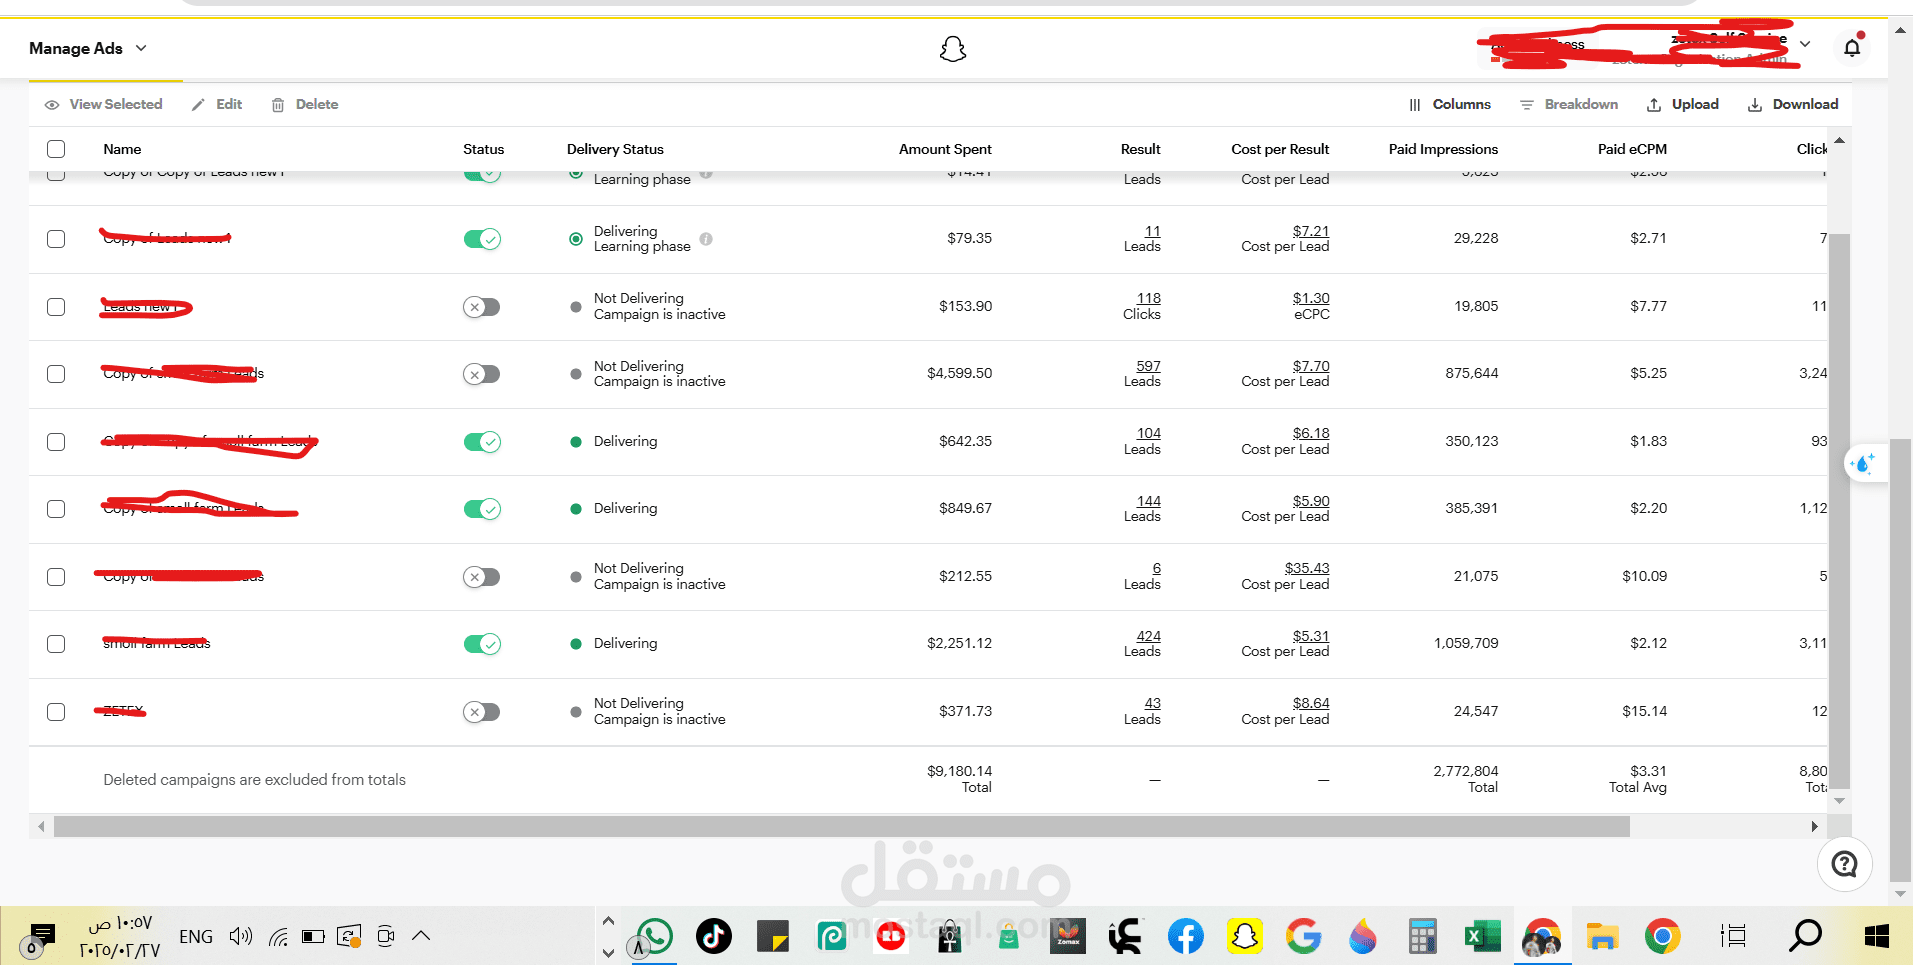
Task: Click the Windows Start button
Action: pos(1877,937)
